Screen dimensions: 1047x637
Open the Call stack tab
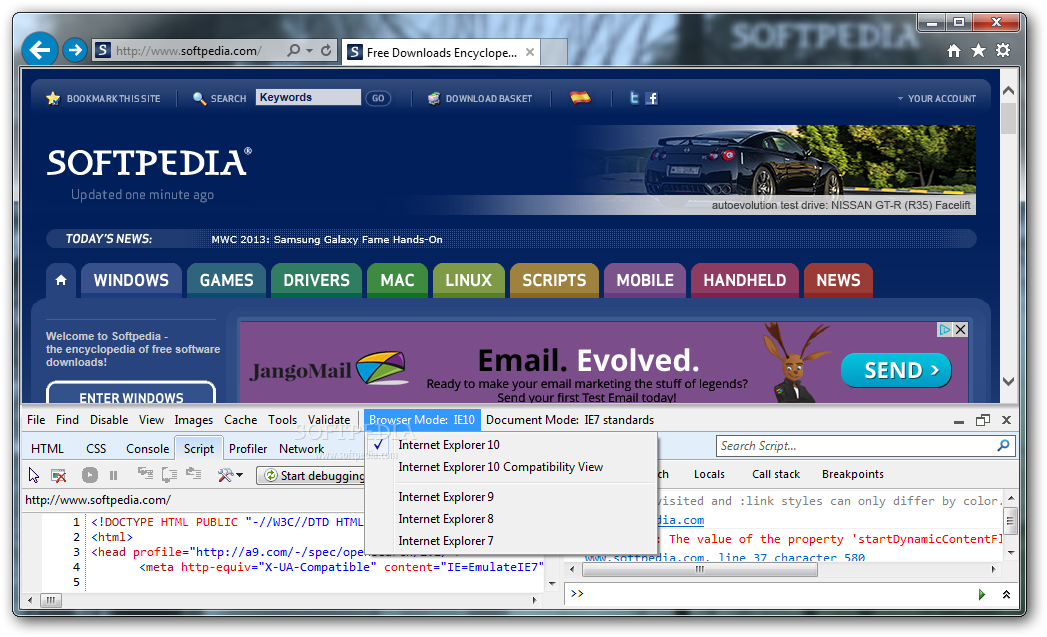click(776, 474)
